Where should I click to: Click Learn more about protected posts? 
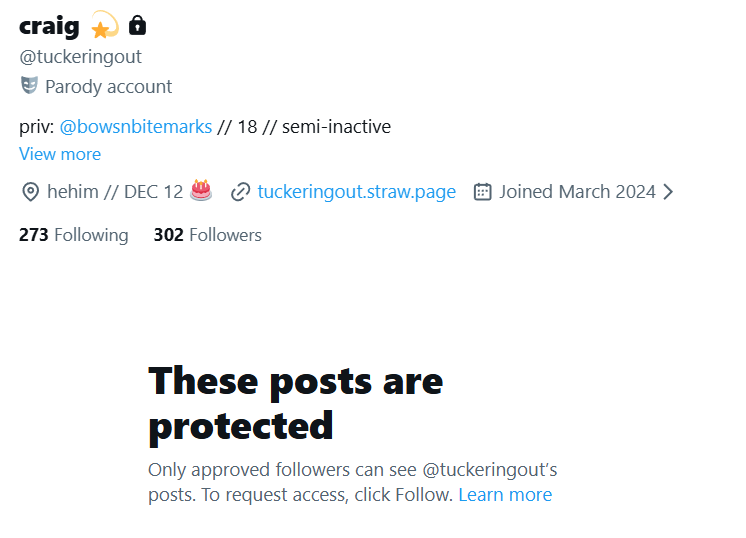[x=505, y=495]
